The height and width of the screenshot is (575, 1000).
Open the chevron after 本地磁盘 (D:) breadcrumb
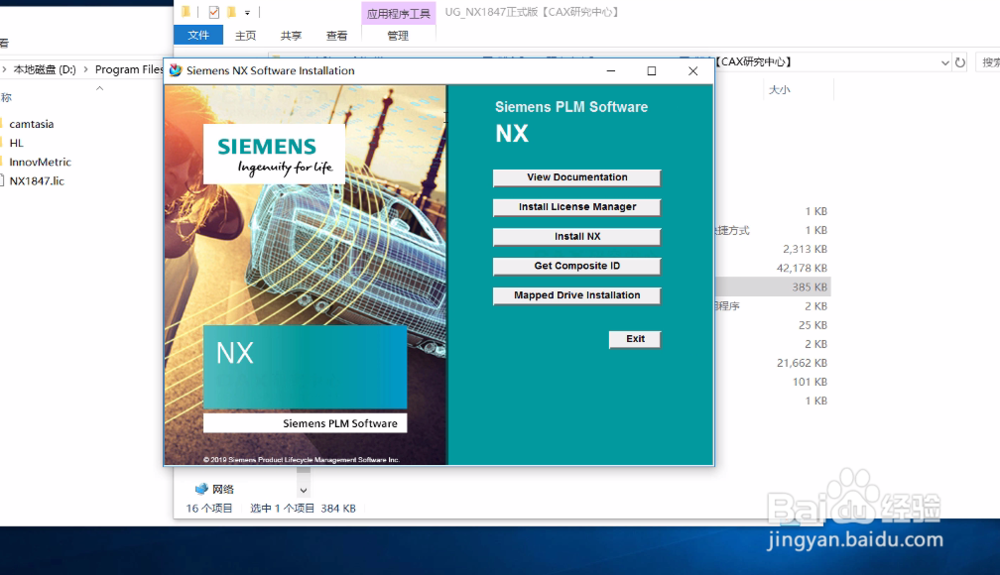(85, 69)
